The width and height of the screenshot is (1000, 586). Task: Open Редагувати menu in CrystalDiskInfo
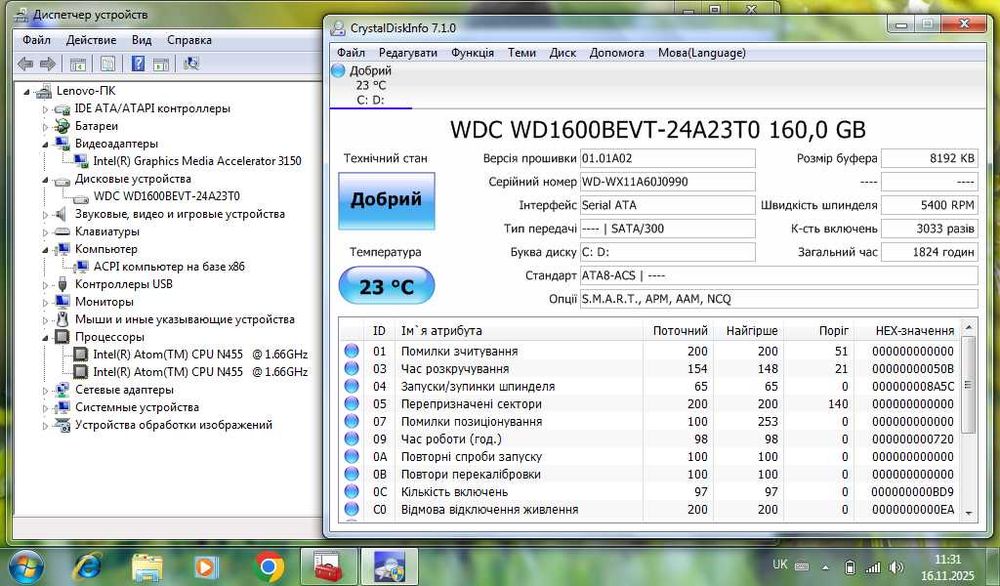point(408,52)
